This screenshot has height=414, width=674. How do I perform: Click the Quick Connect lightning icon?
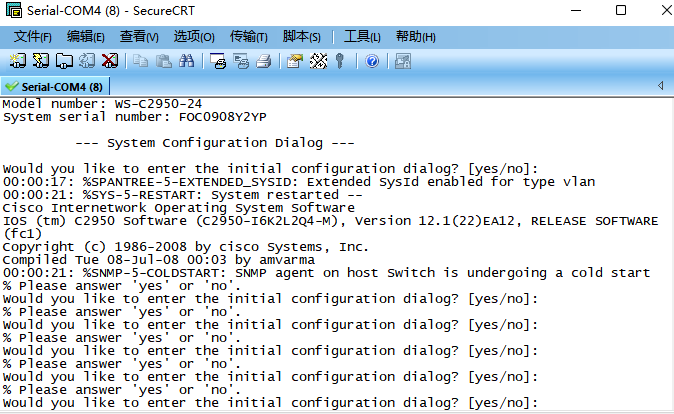[x=41, y=61]
